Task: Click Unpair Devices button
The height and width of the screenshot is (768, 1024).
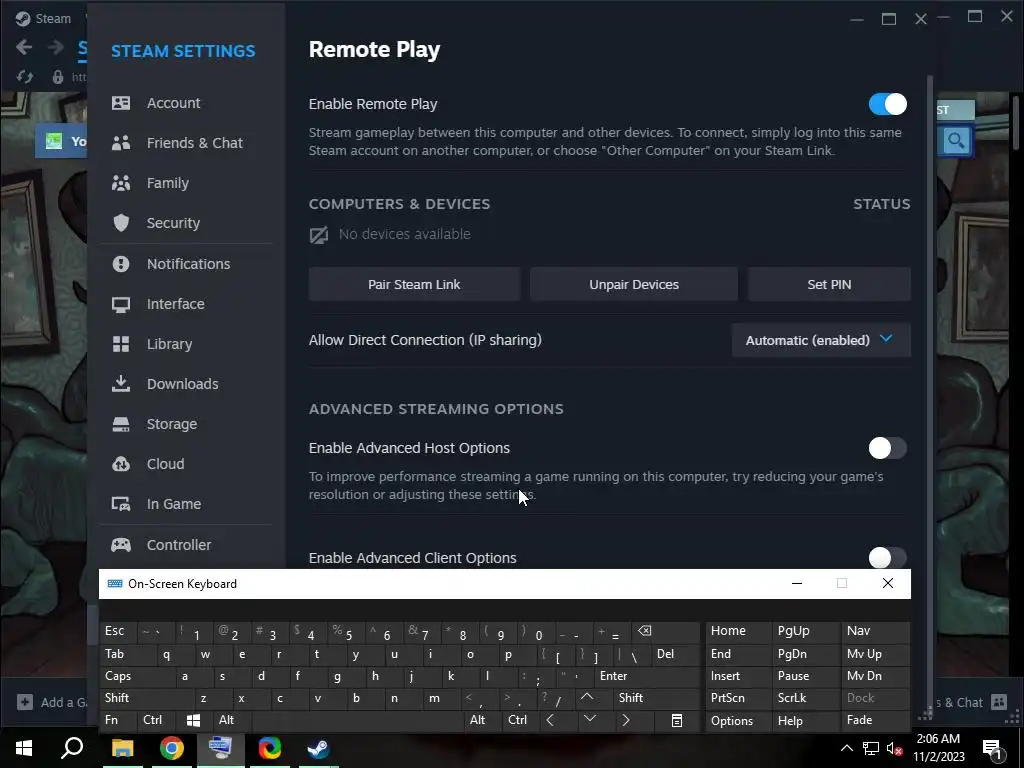Action: click(633, 284)
